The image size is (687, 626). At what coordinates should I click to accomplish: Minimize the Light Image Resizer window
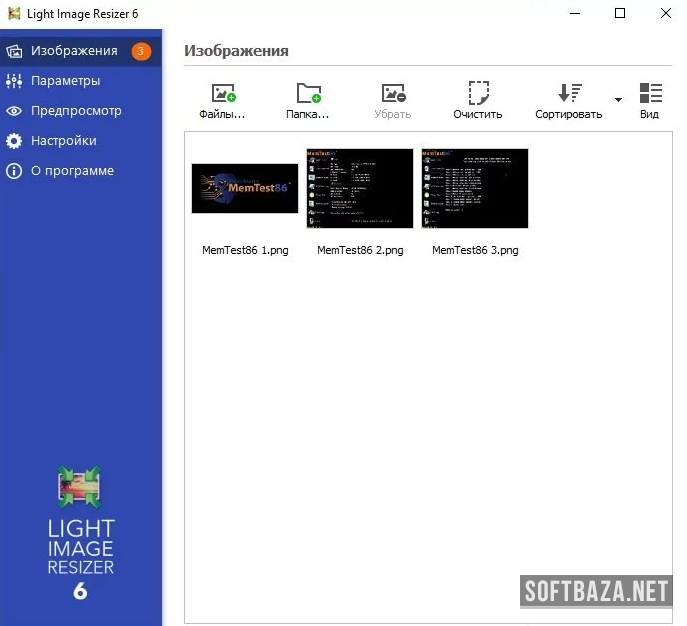tap(574, 13)
